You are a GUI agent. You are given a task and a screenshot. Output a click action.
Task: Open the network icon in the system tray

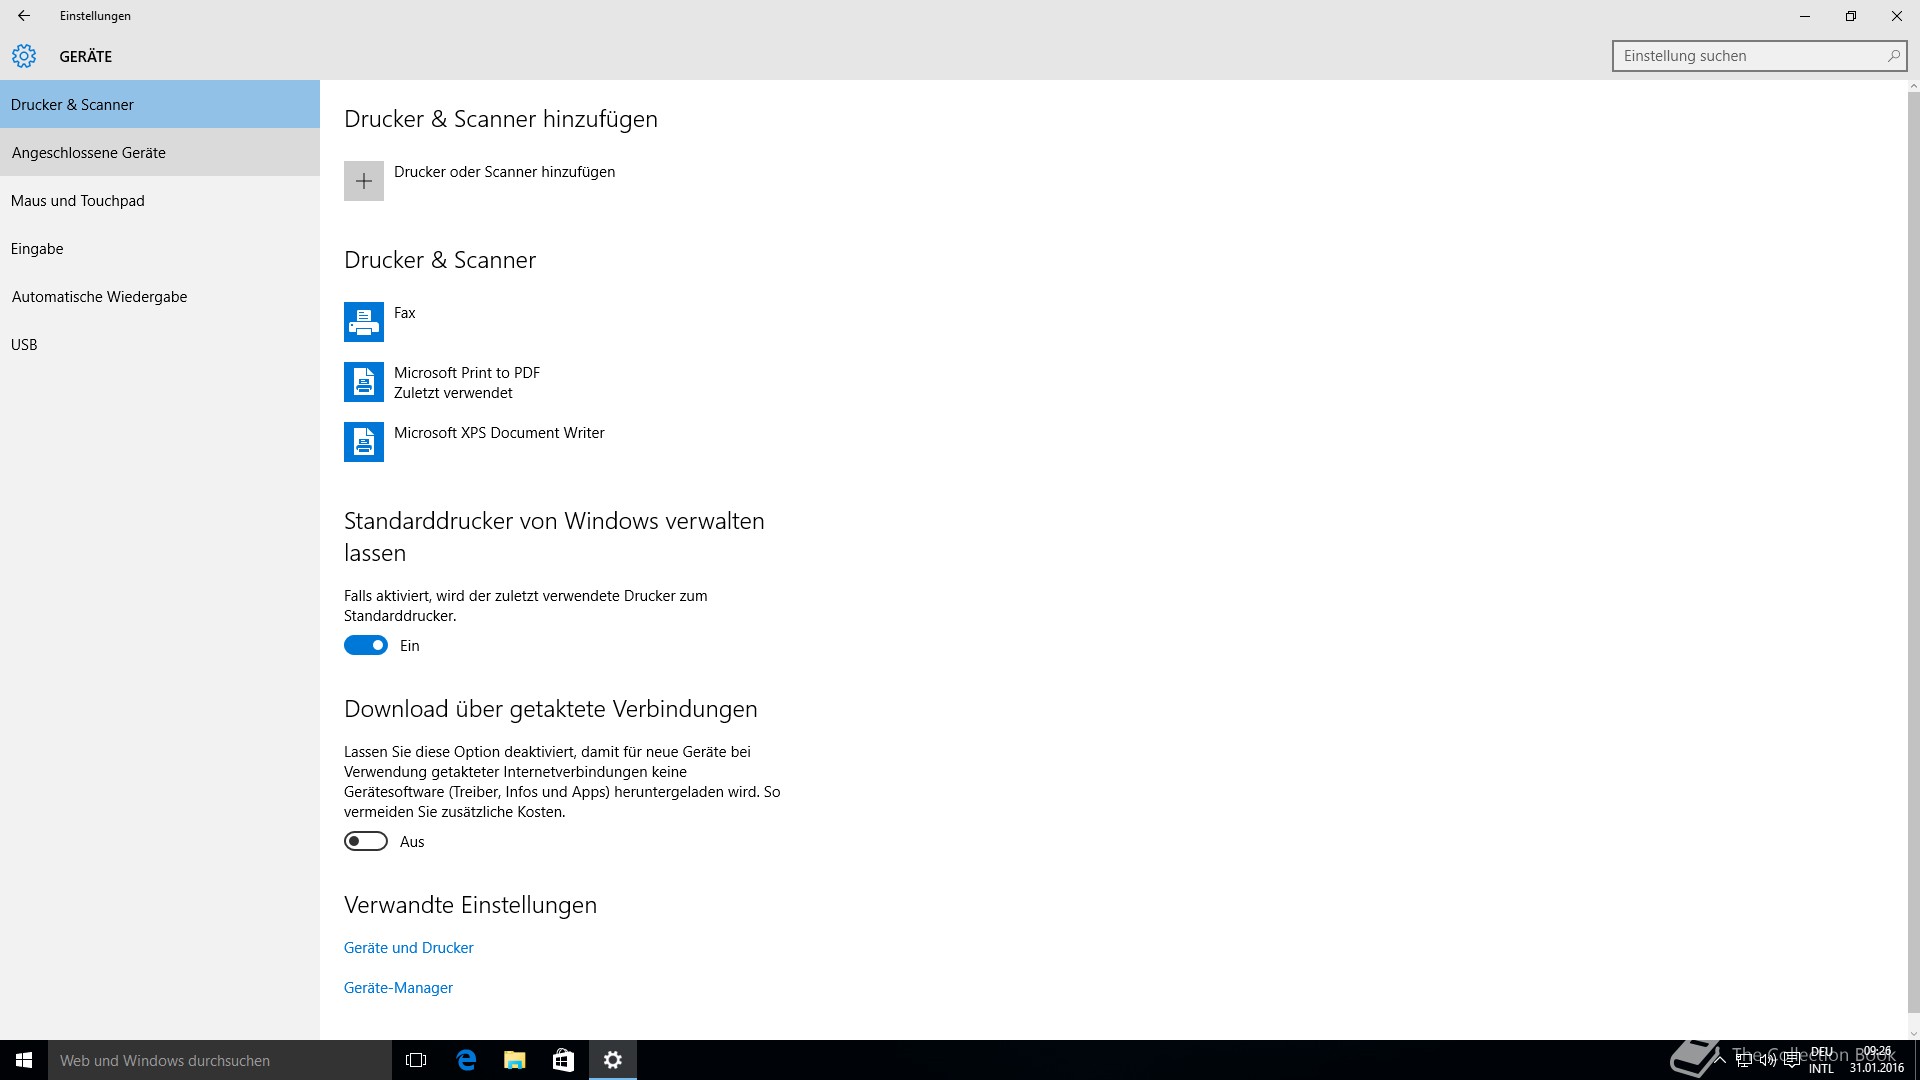[x=1744, y=1060]
